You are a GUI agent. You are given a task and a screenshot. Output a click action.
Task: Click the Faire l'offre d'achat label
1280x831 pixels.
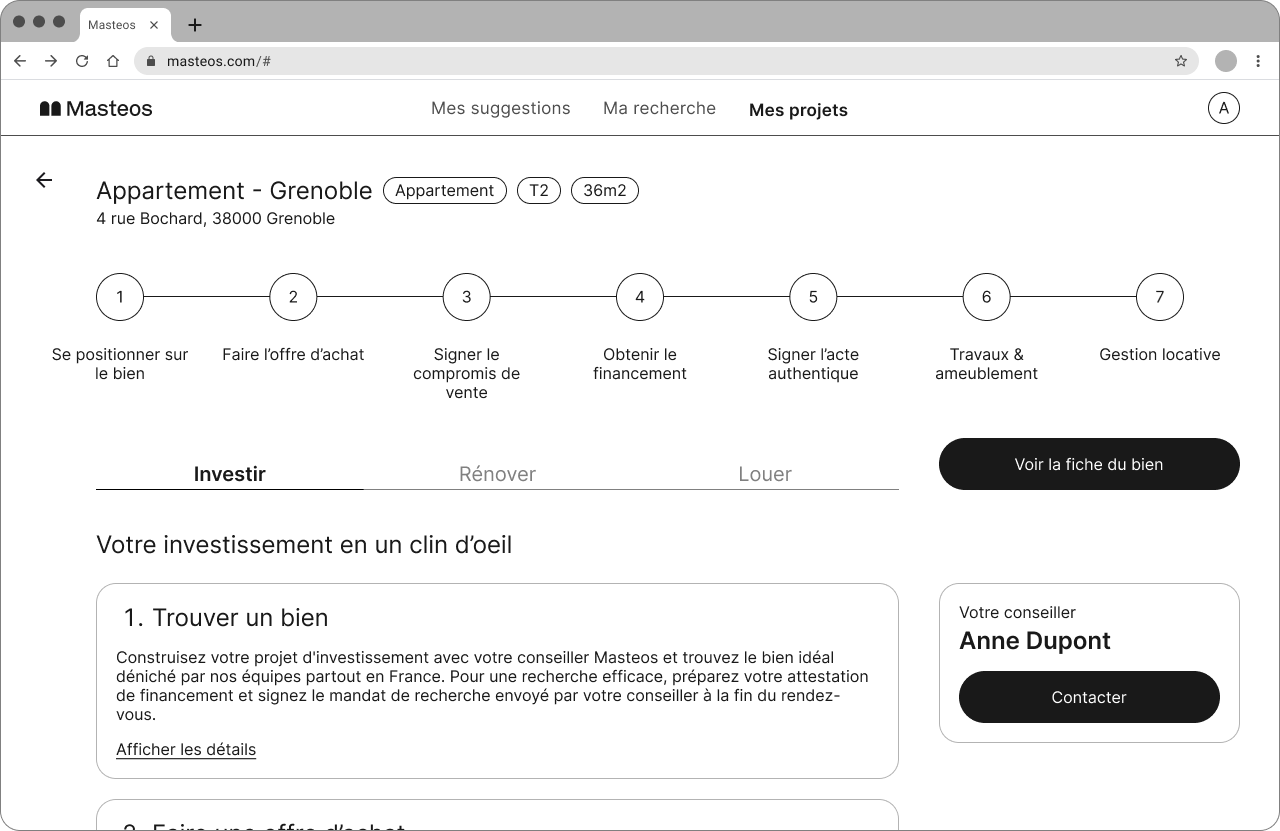tap(293, 354)
